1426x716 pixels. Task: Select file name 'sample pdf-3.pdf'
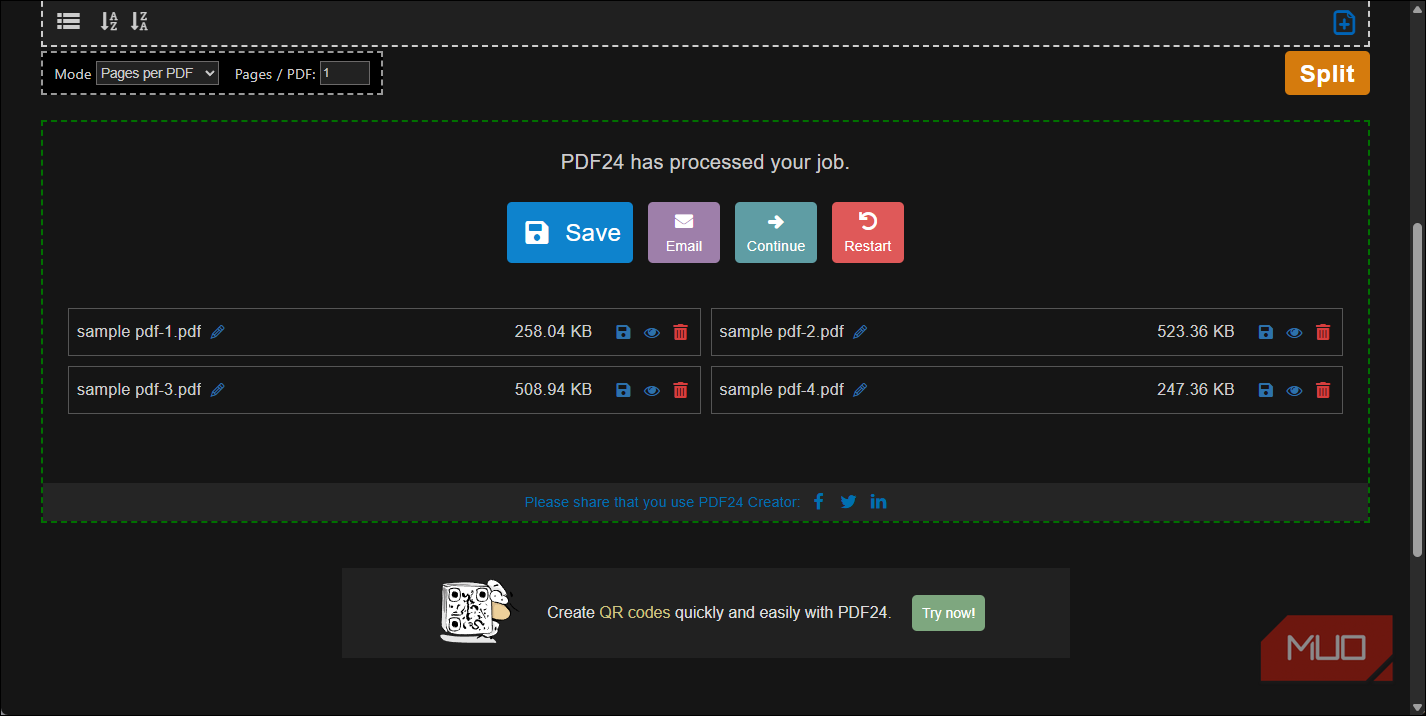pos(139,390)
